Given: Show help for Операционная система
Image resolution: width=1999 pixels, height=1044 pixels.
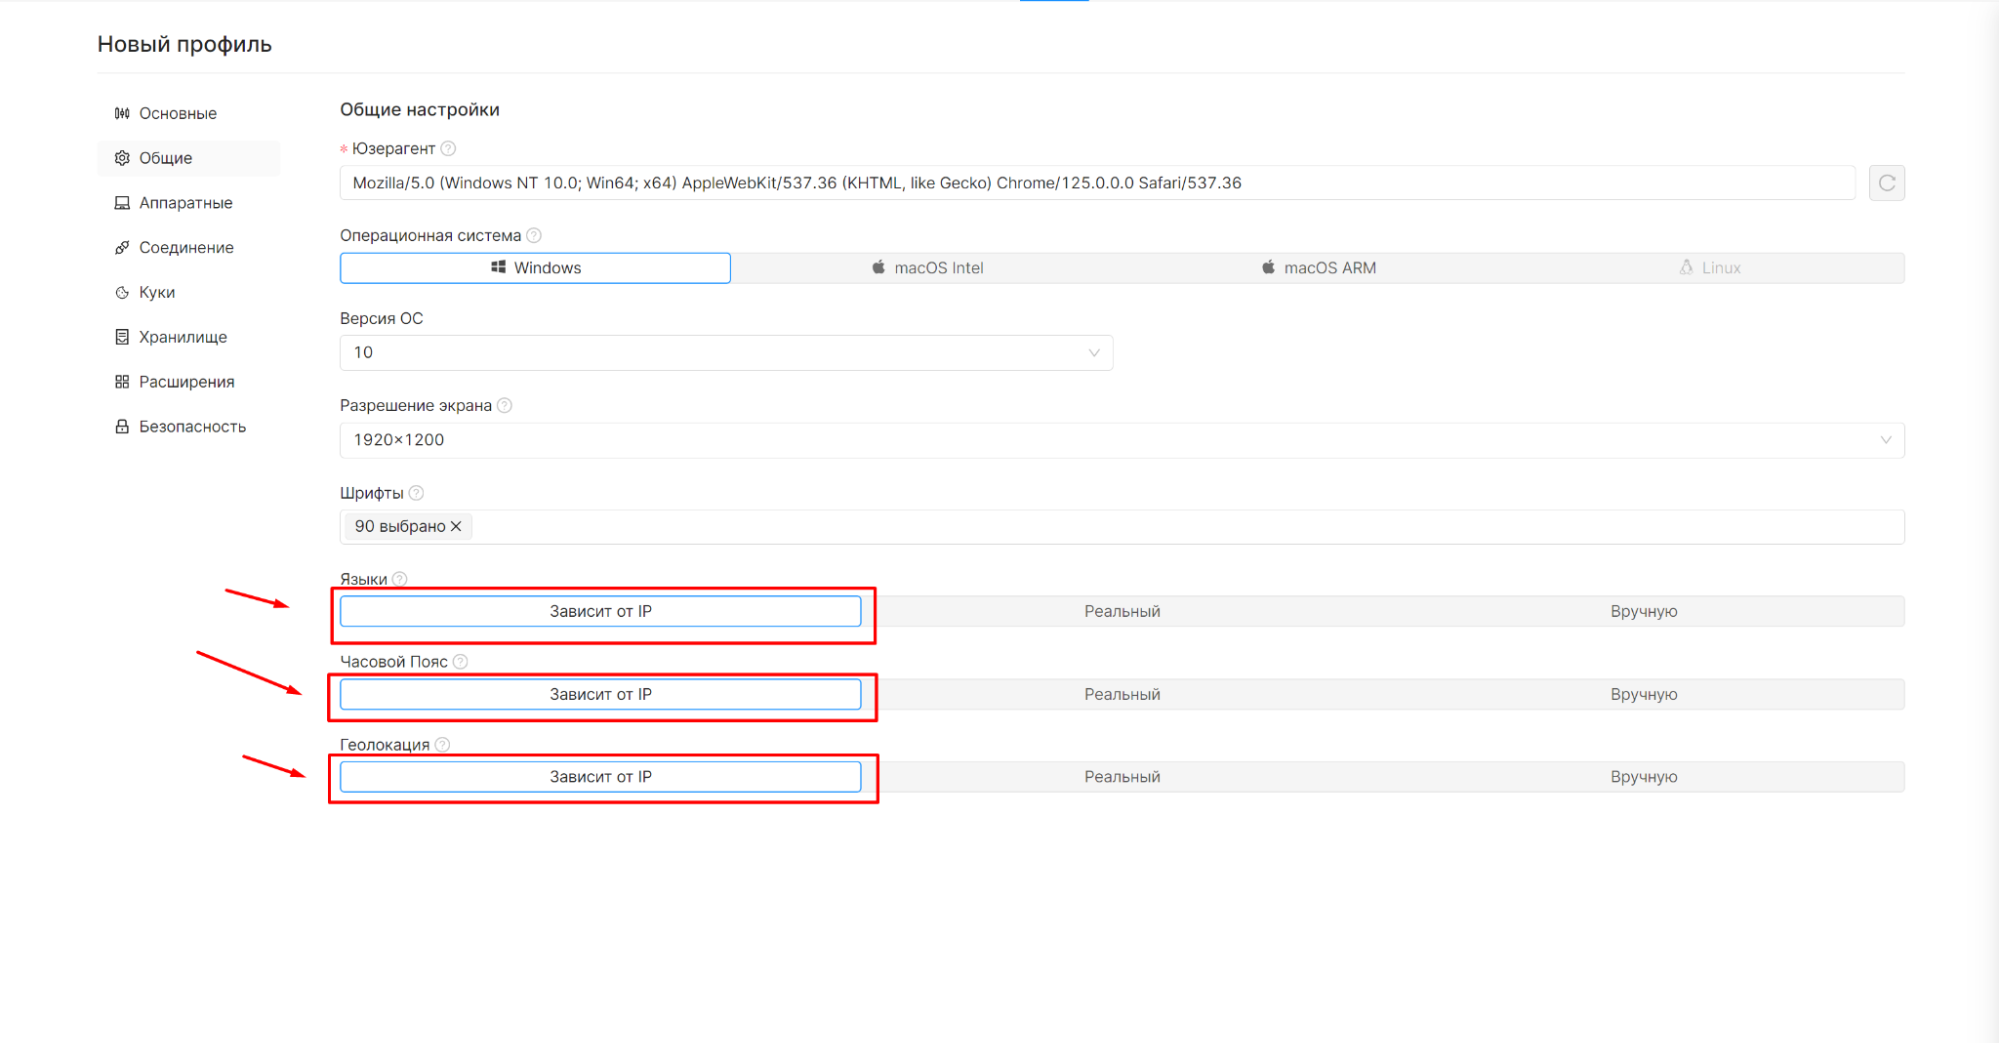Looking at the screenshot, I should (x=534, y=236).
